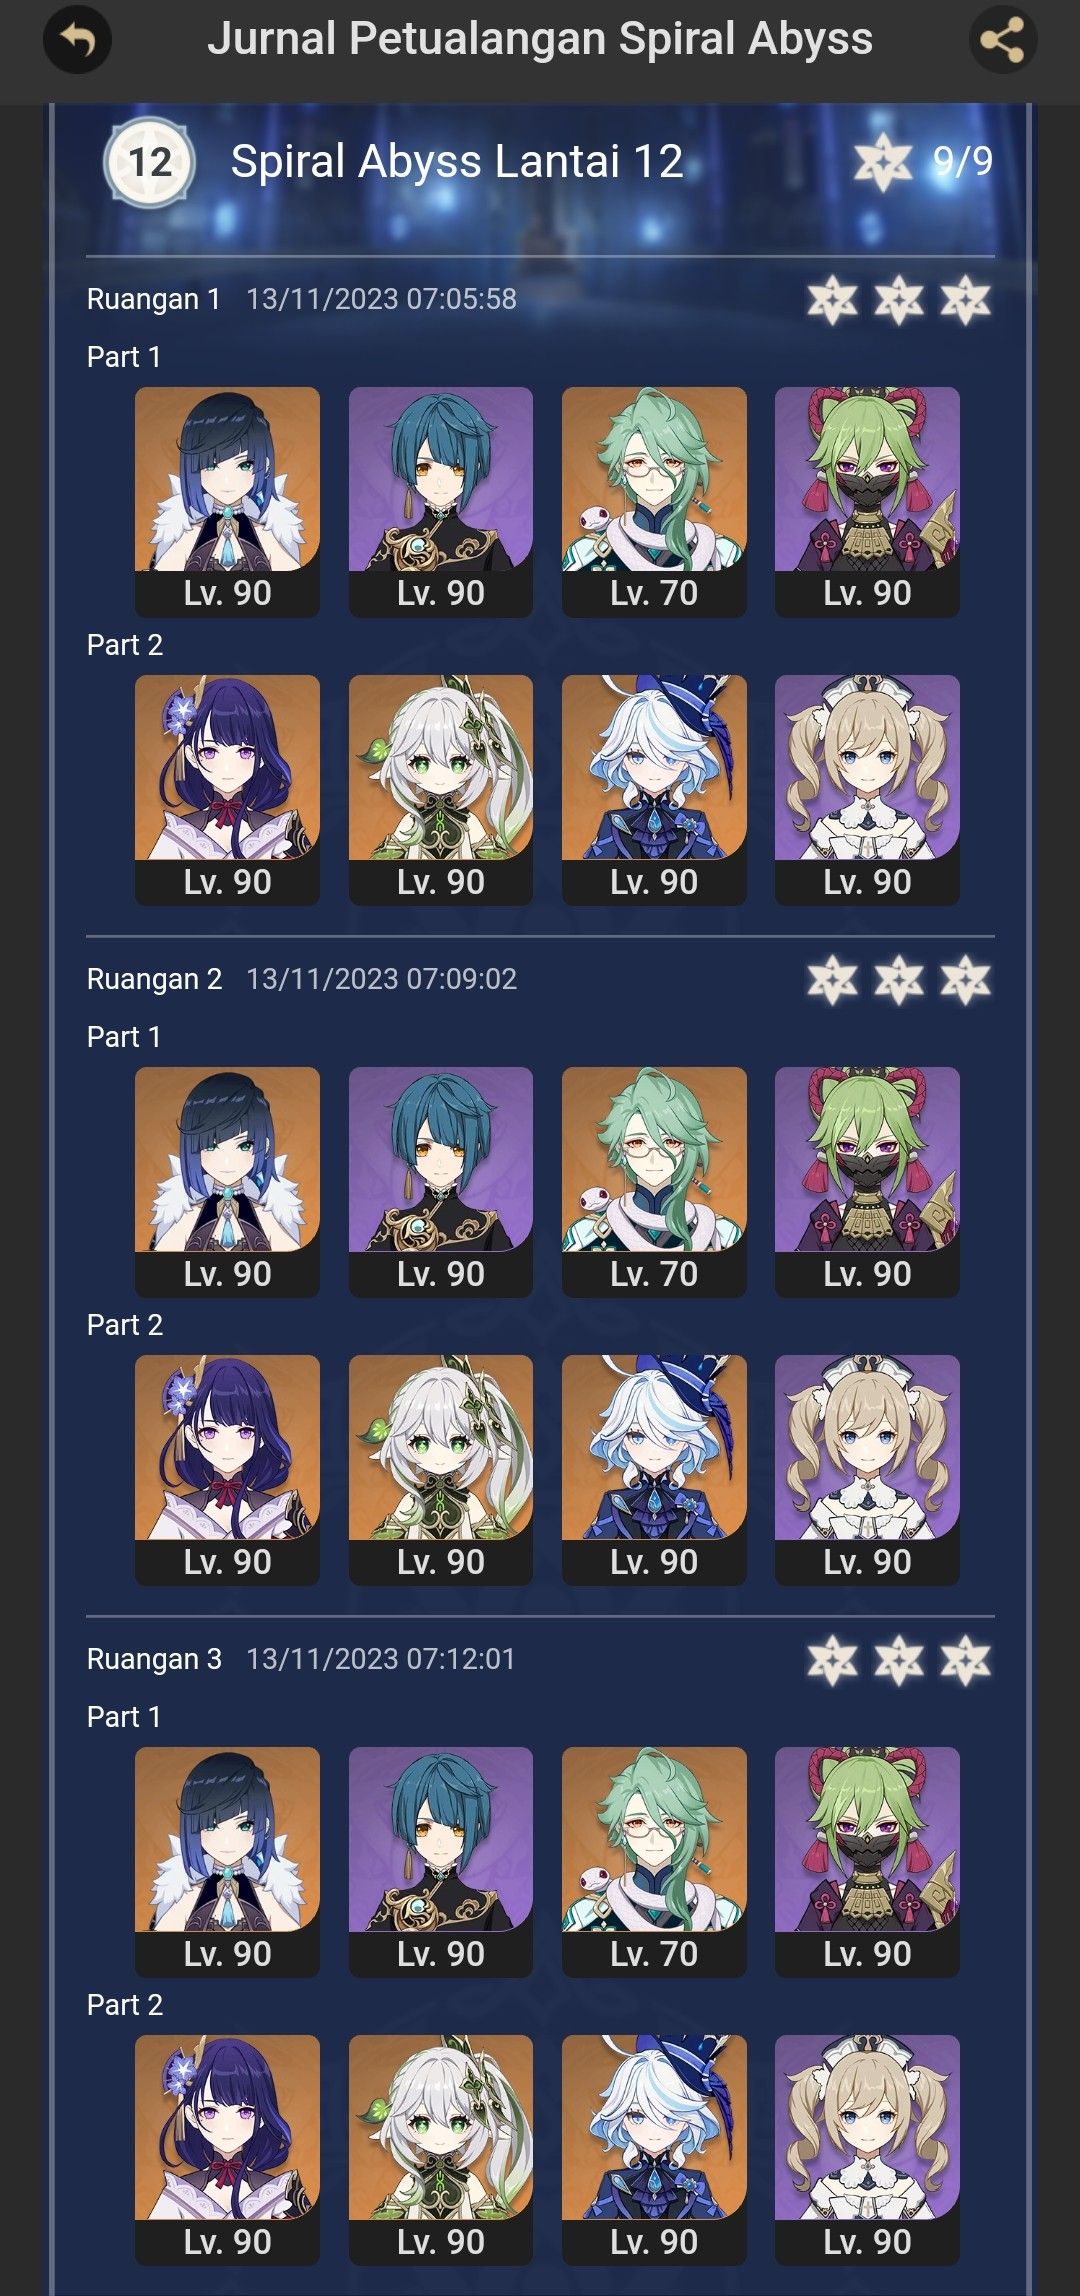Viewport: 1080px width, 2296px height.
Task: Tap blue top-hat character in Ruangan 2 Part 2
Action: click(654, 1470)
